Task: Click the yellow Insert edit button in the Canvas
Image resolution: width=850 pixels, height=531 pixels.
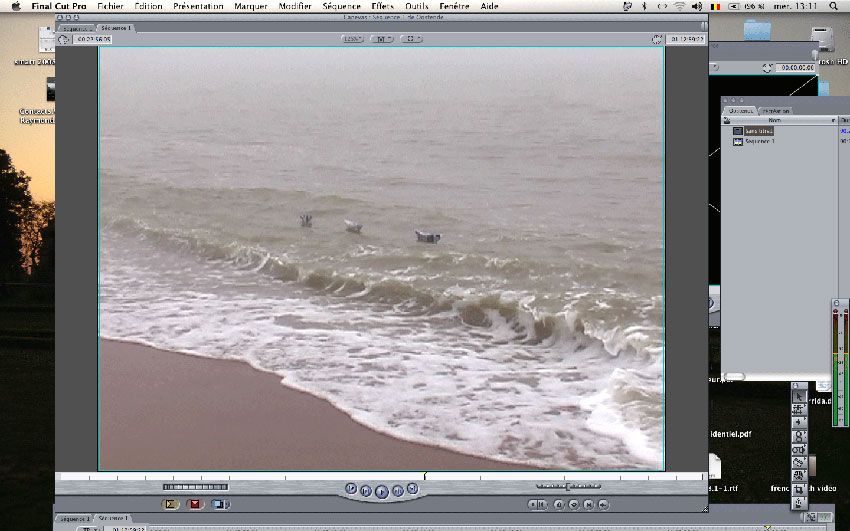Action: pos(170,504)
